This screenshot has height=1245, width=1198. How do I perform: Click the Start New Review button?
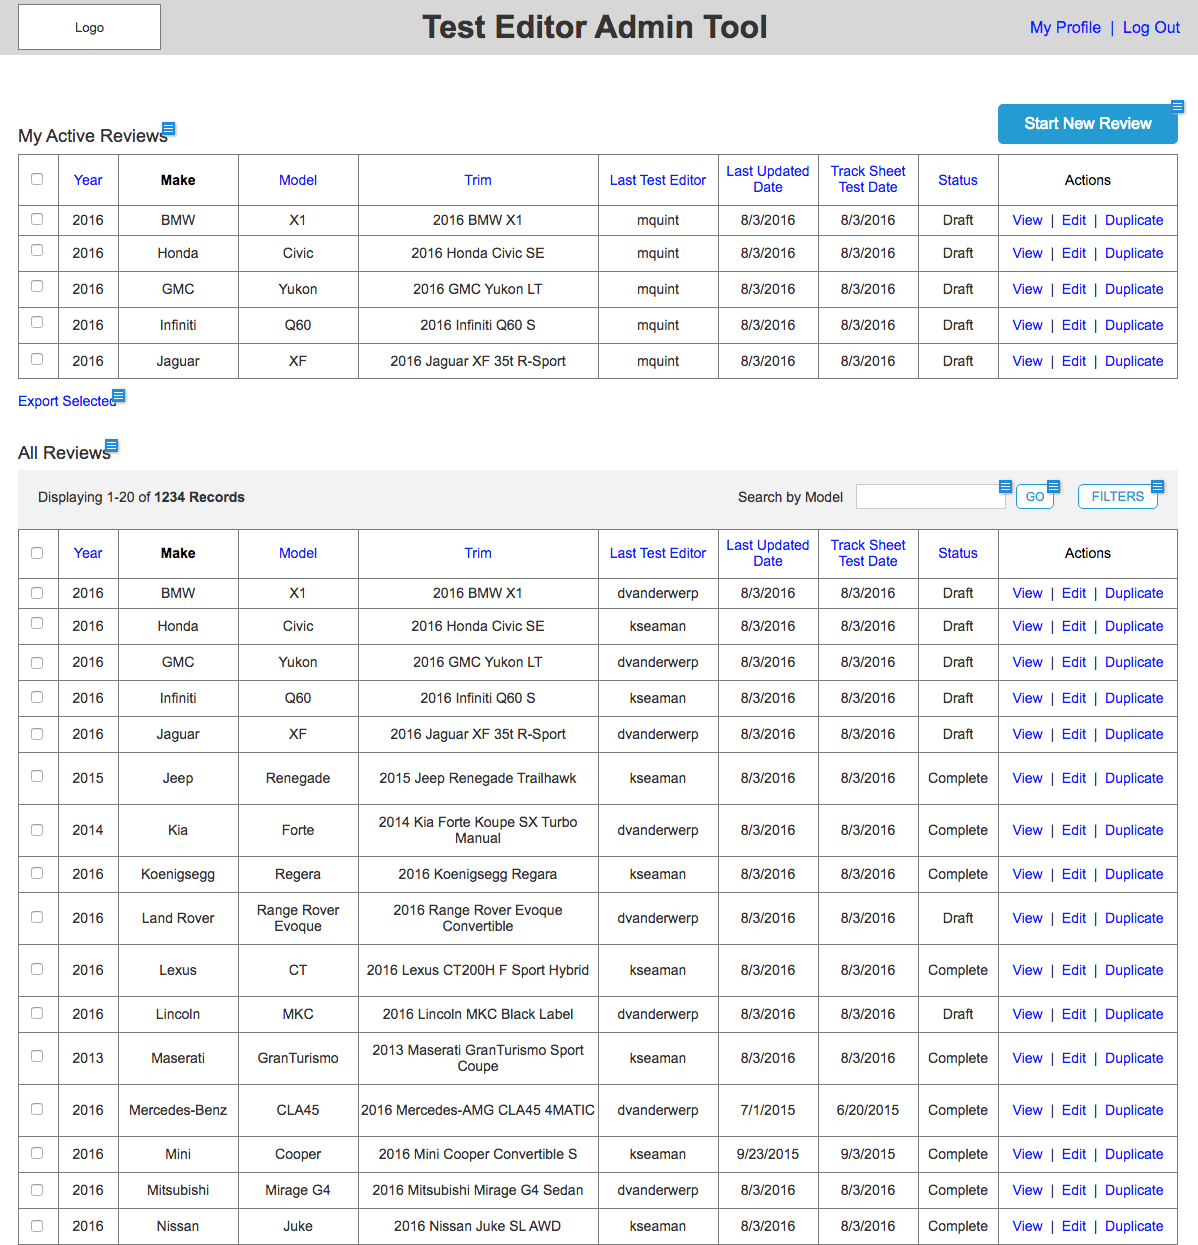pyautogui.click(x=1087, y=123)
